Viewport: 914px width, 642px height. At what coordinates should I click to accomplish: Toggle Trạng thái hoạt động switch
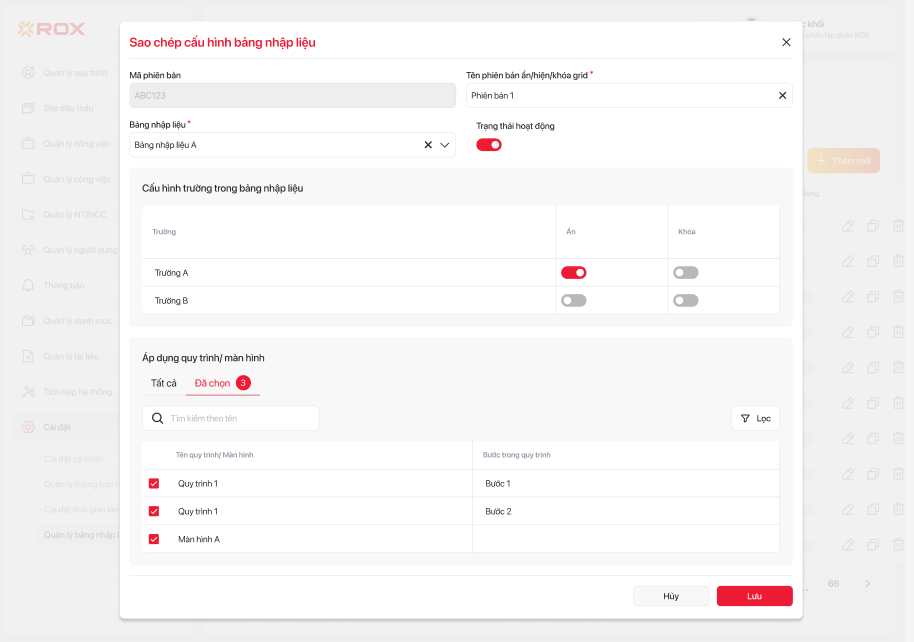[488, 145]
